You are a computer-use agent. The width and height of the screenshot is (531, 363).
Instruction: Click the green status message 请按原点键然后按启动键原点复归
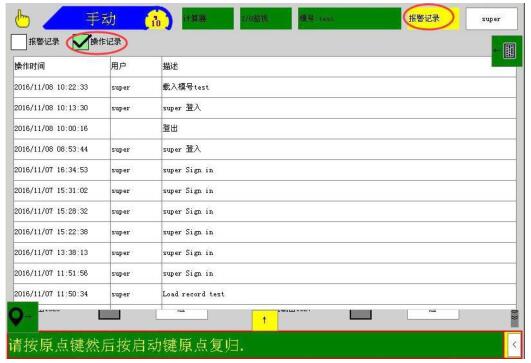coord(256,345)
